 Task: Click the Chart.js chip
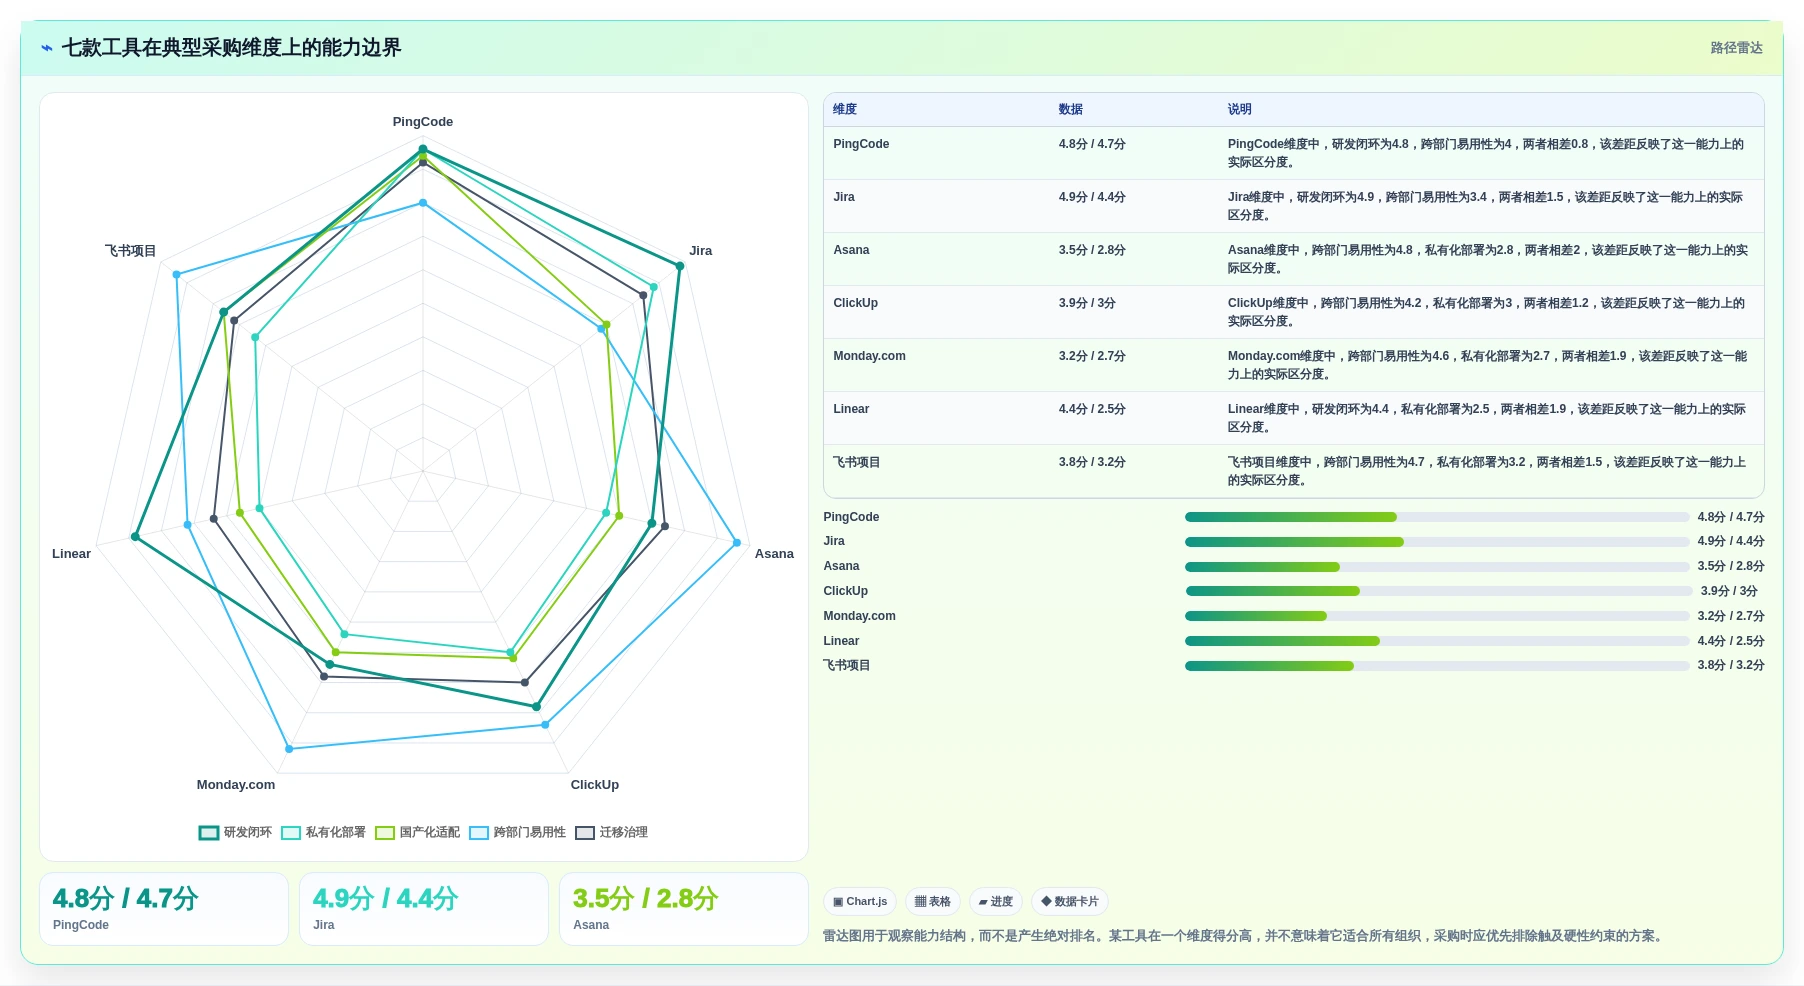(860, 902)
